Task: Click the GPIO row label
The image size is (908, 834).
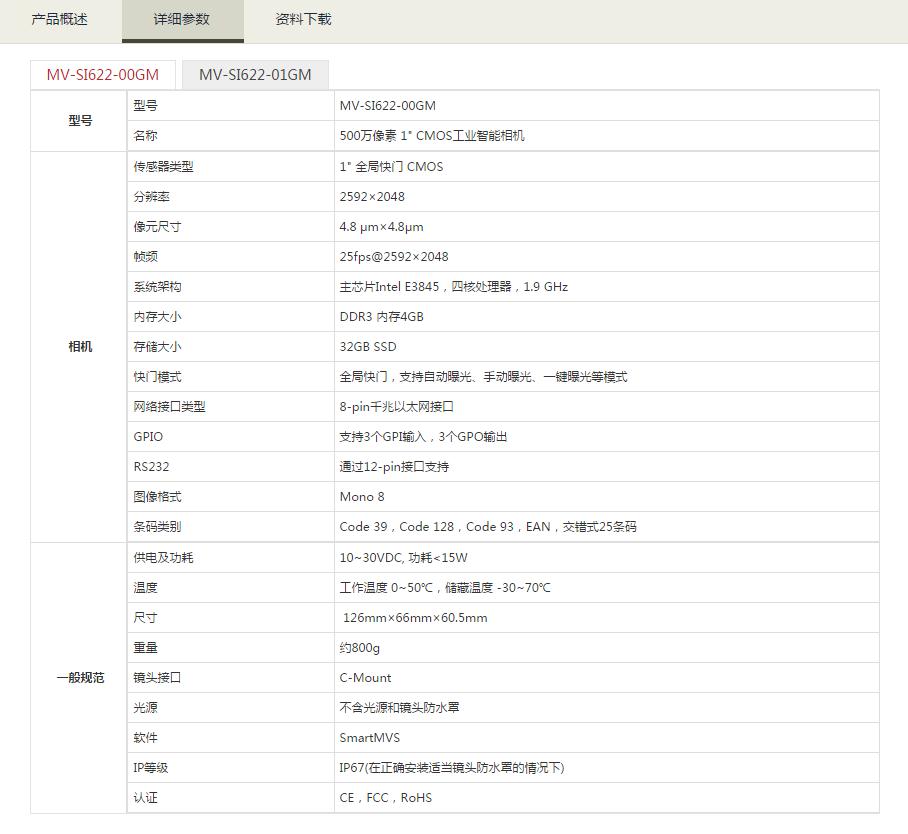Action: [148, 437]
